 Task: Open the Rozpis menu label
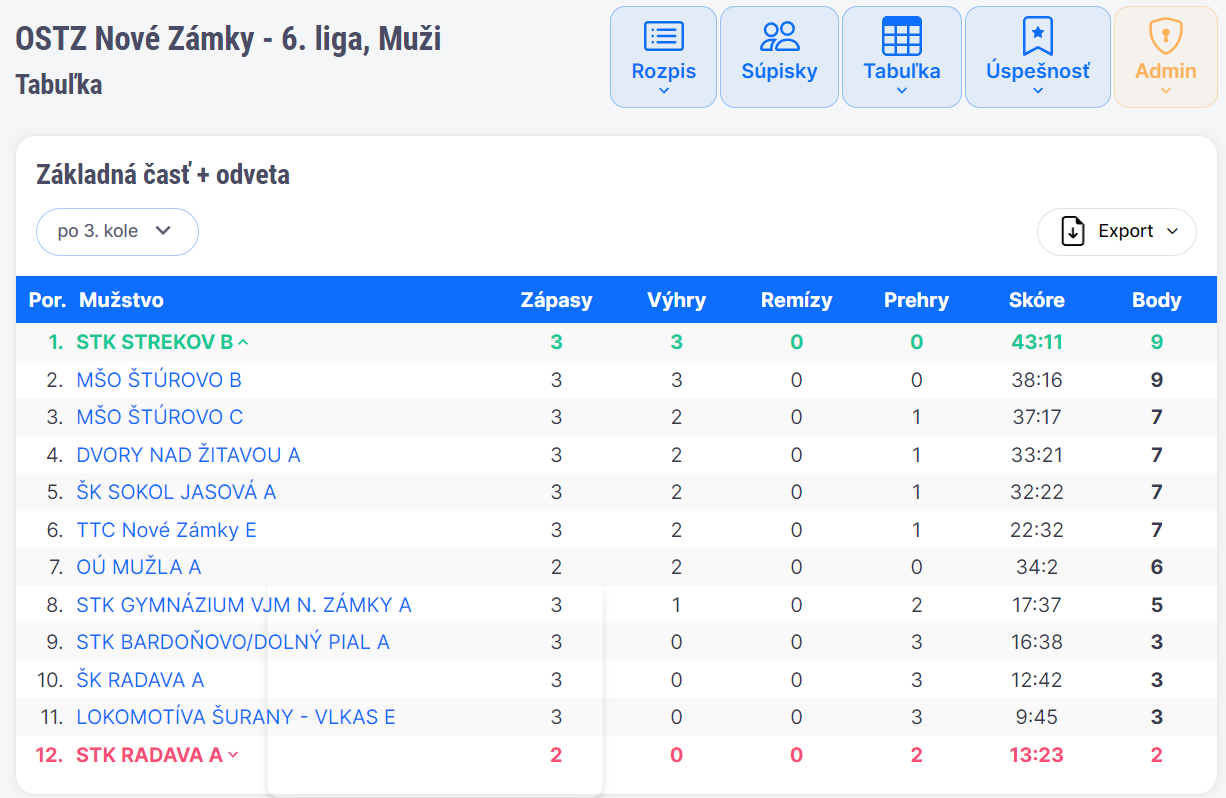[x=664, y=71]
